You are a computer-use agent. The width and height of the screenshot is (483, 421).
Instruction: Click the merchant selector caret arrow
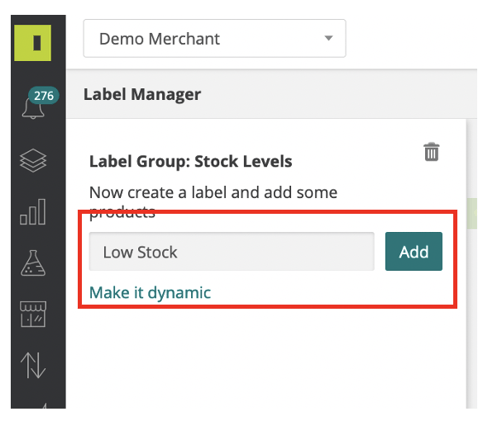pyautogui.click(x=329, y=38)
